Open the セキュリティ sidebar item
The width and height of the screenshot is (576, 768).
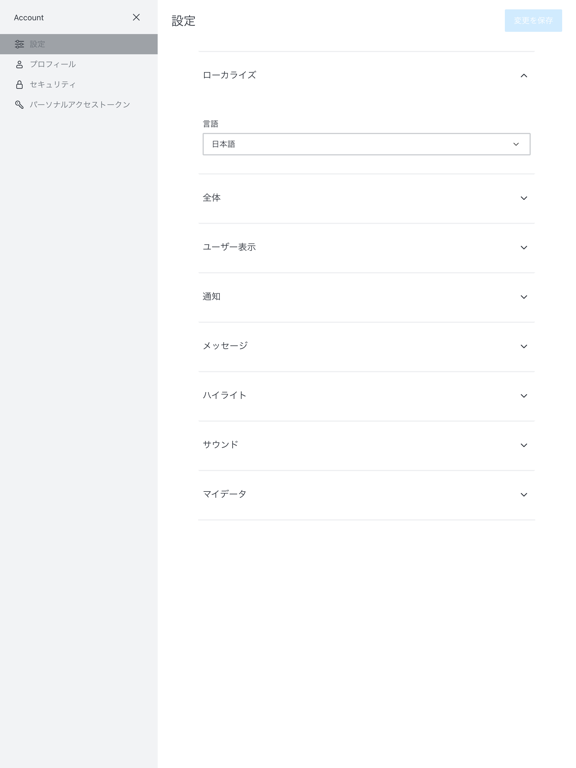[x=79, y=84]
